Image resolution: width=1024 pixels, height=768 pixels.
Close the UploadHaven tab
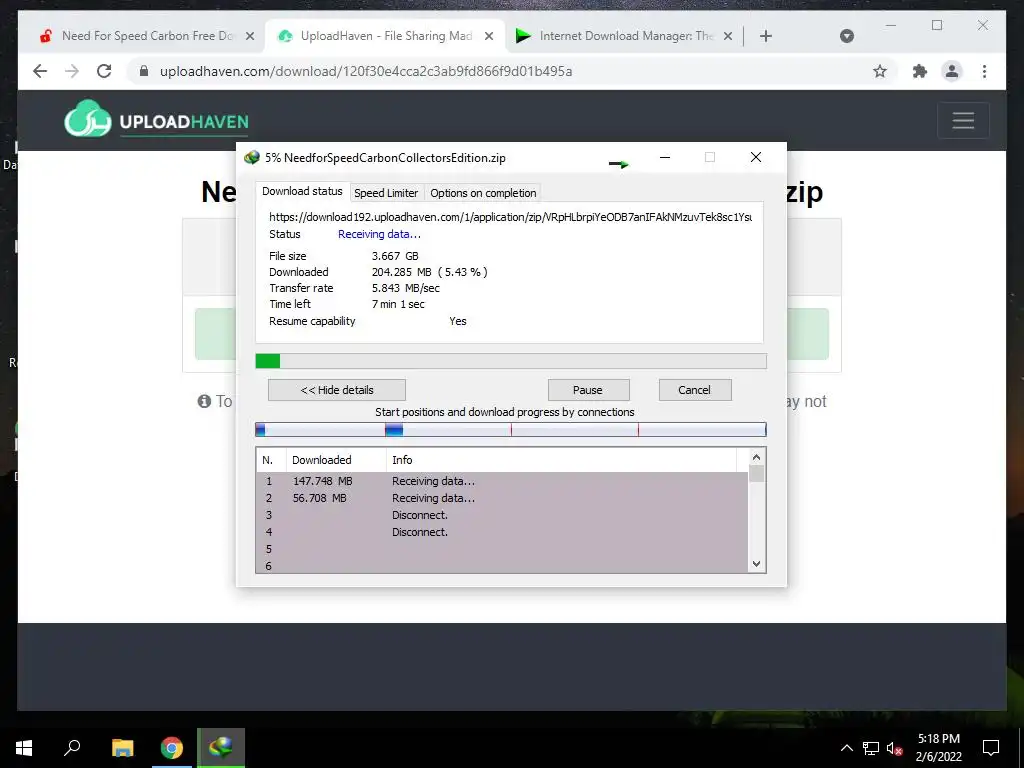pos(488,36)
